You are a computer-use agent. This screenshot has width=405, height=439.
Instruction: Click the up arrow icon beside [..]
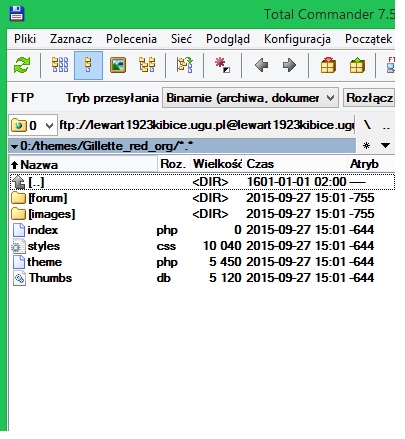click(x=18, y=182)
